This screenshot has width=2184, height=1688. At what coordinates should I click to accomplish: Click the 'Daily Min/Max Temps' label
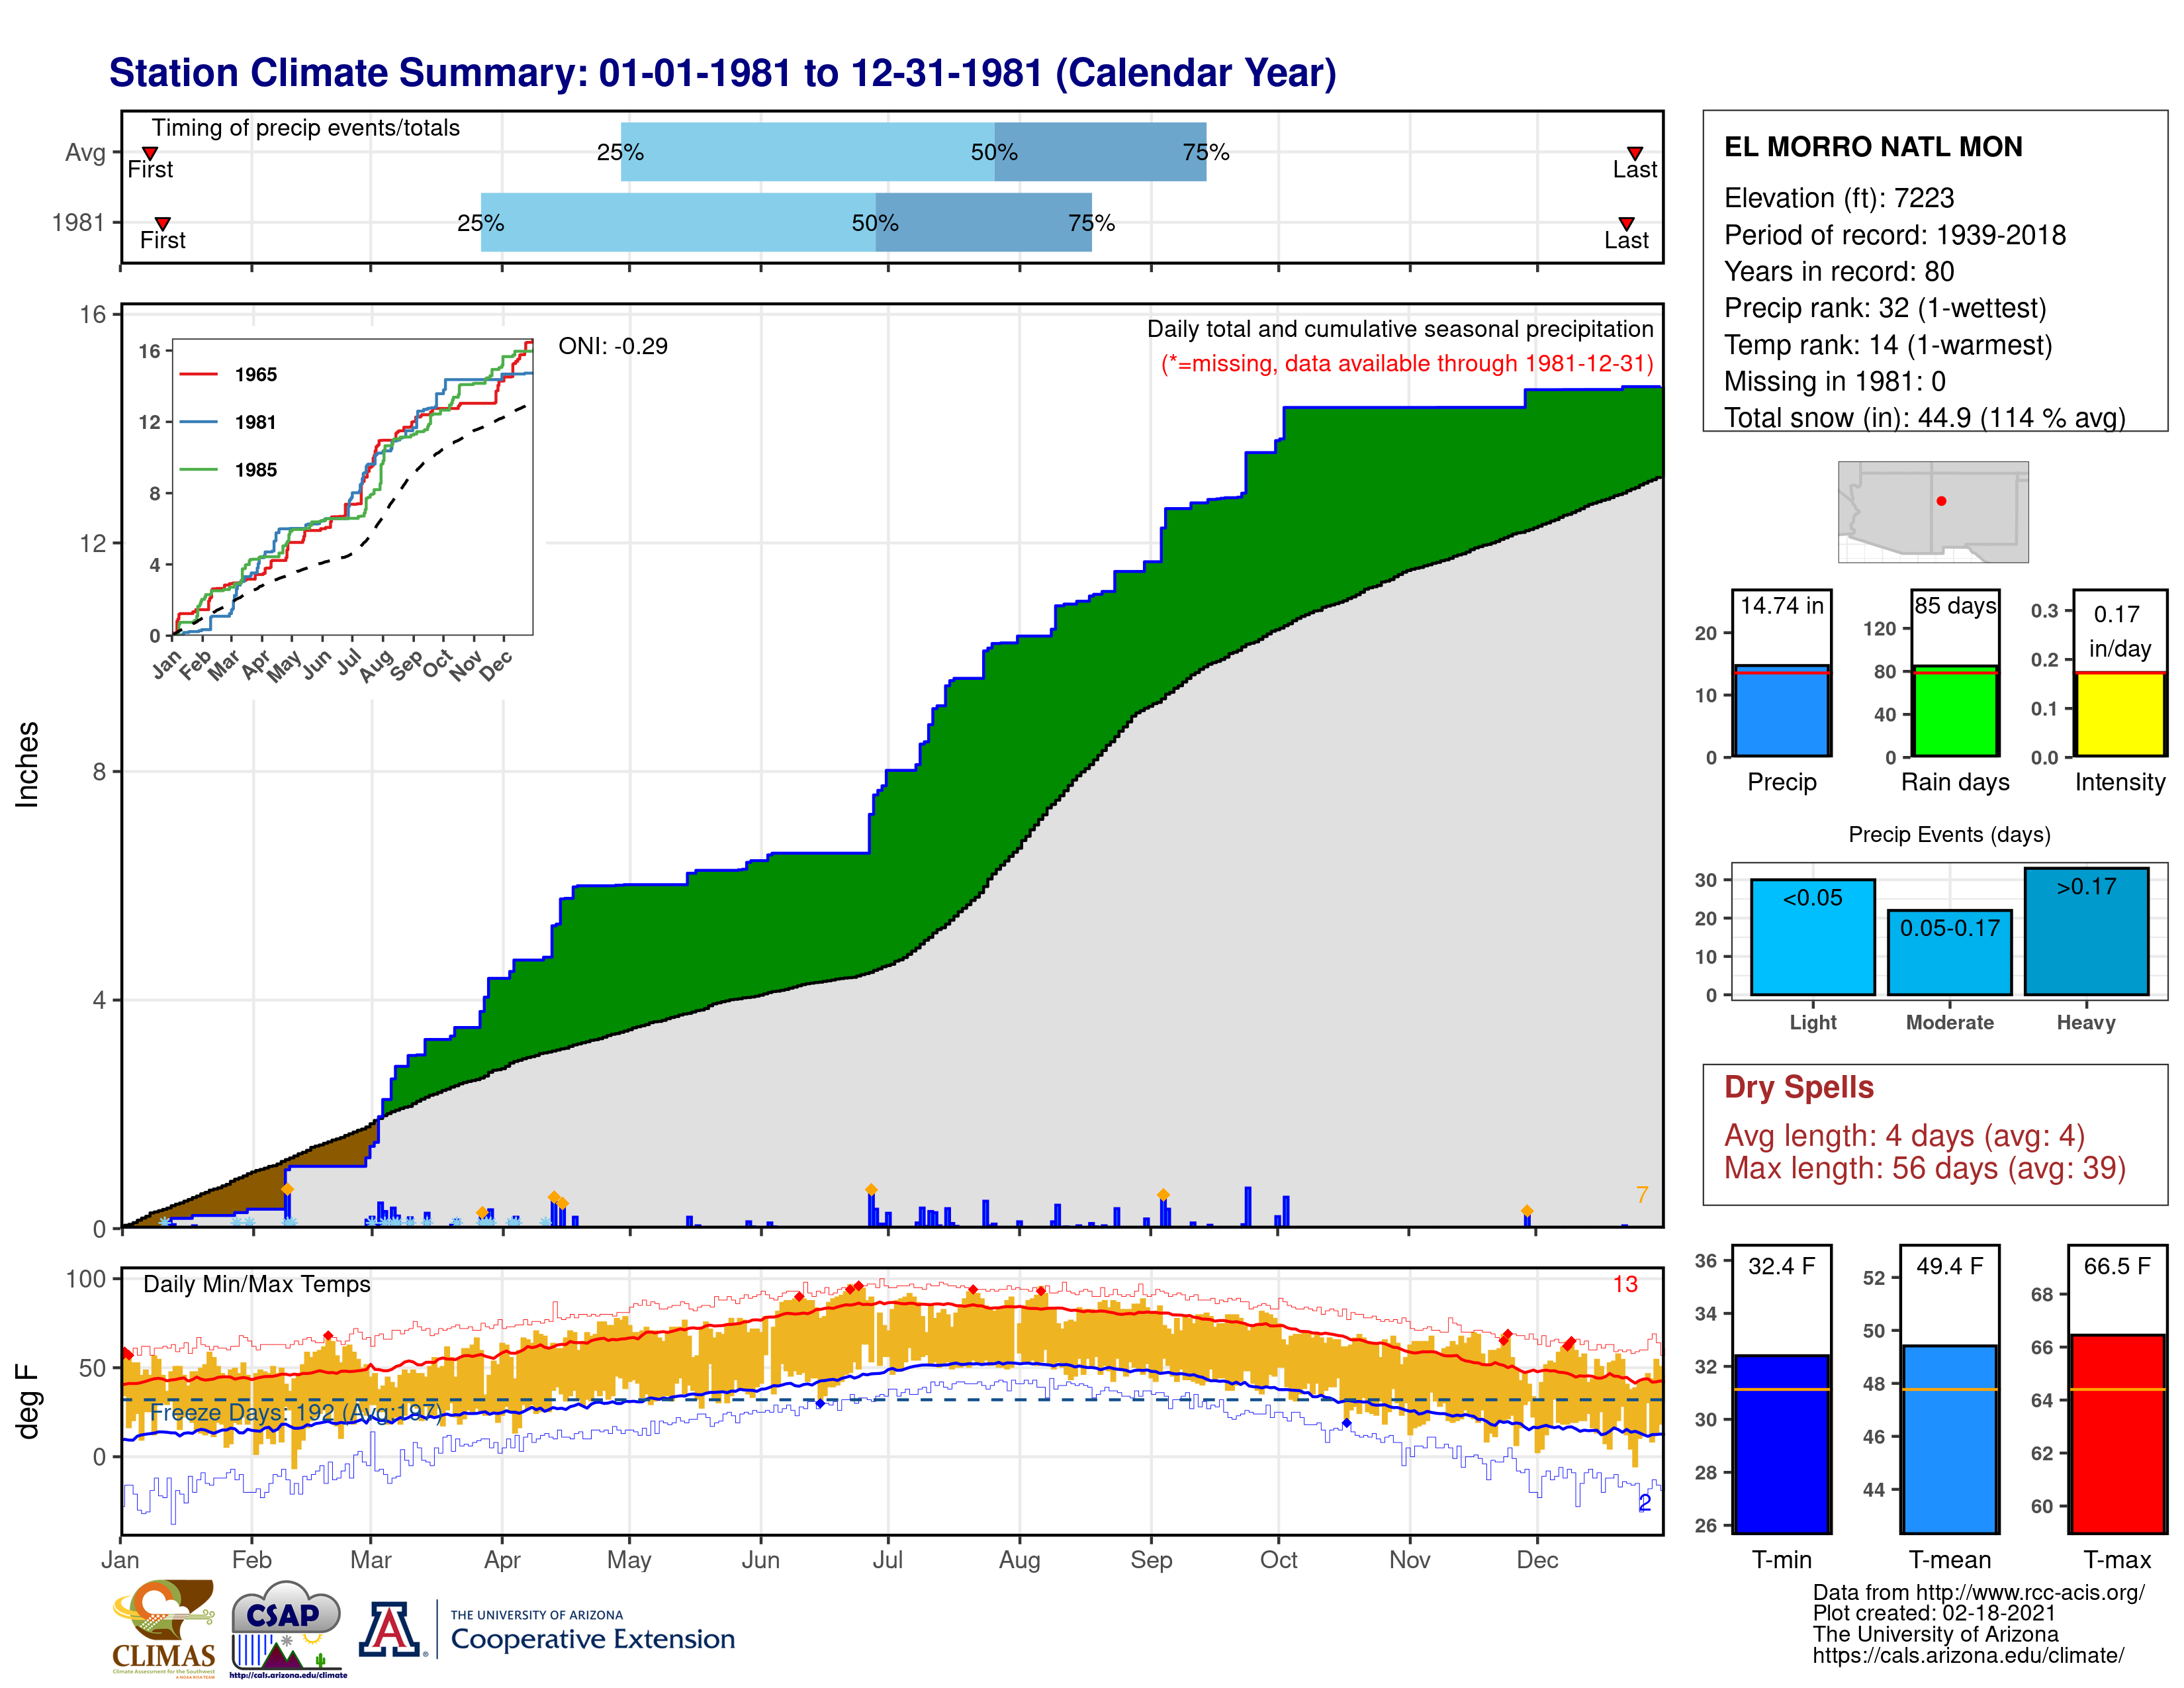click(x=257, y=1285)
